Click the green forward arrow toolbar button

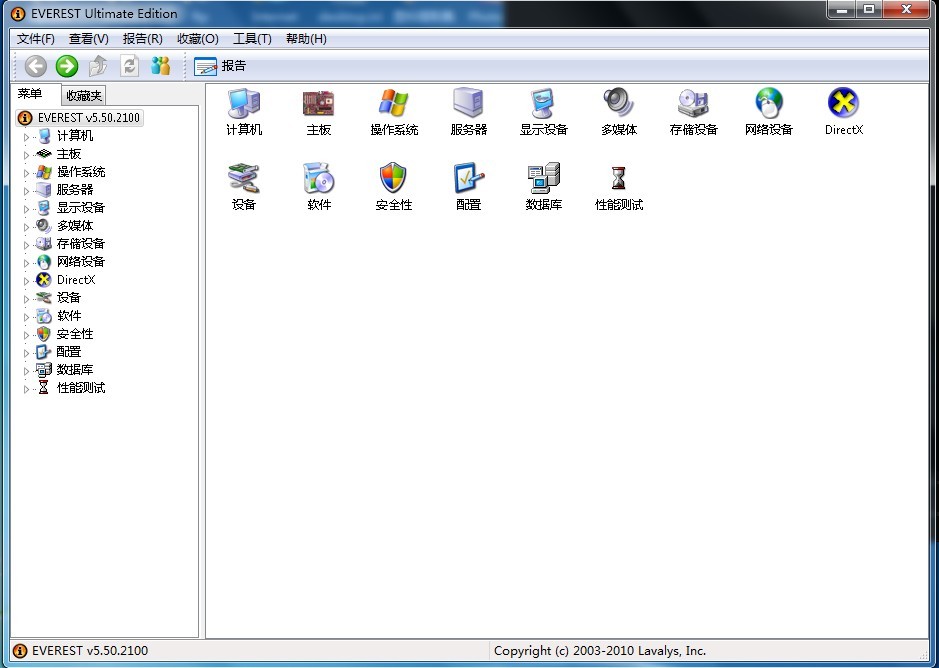67,66
